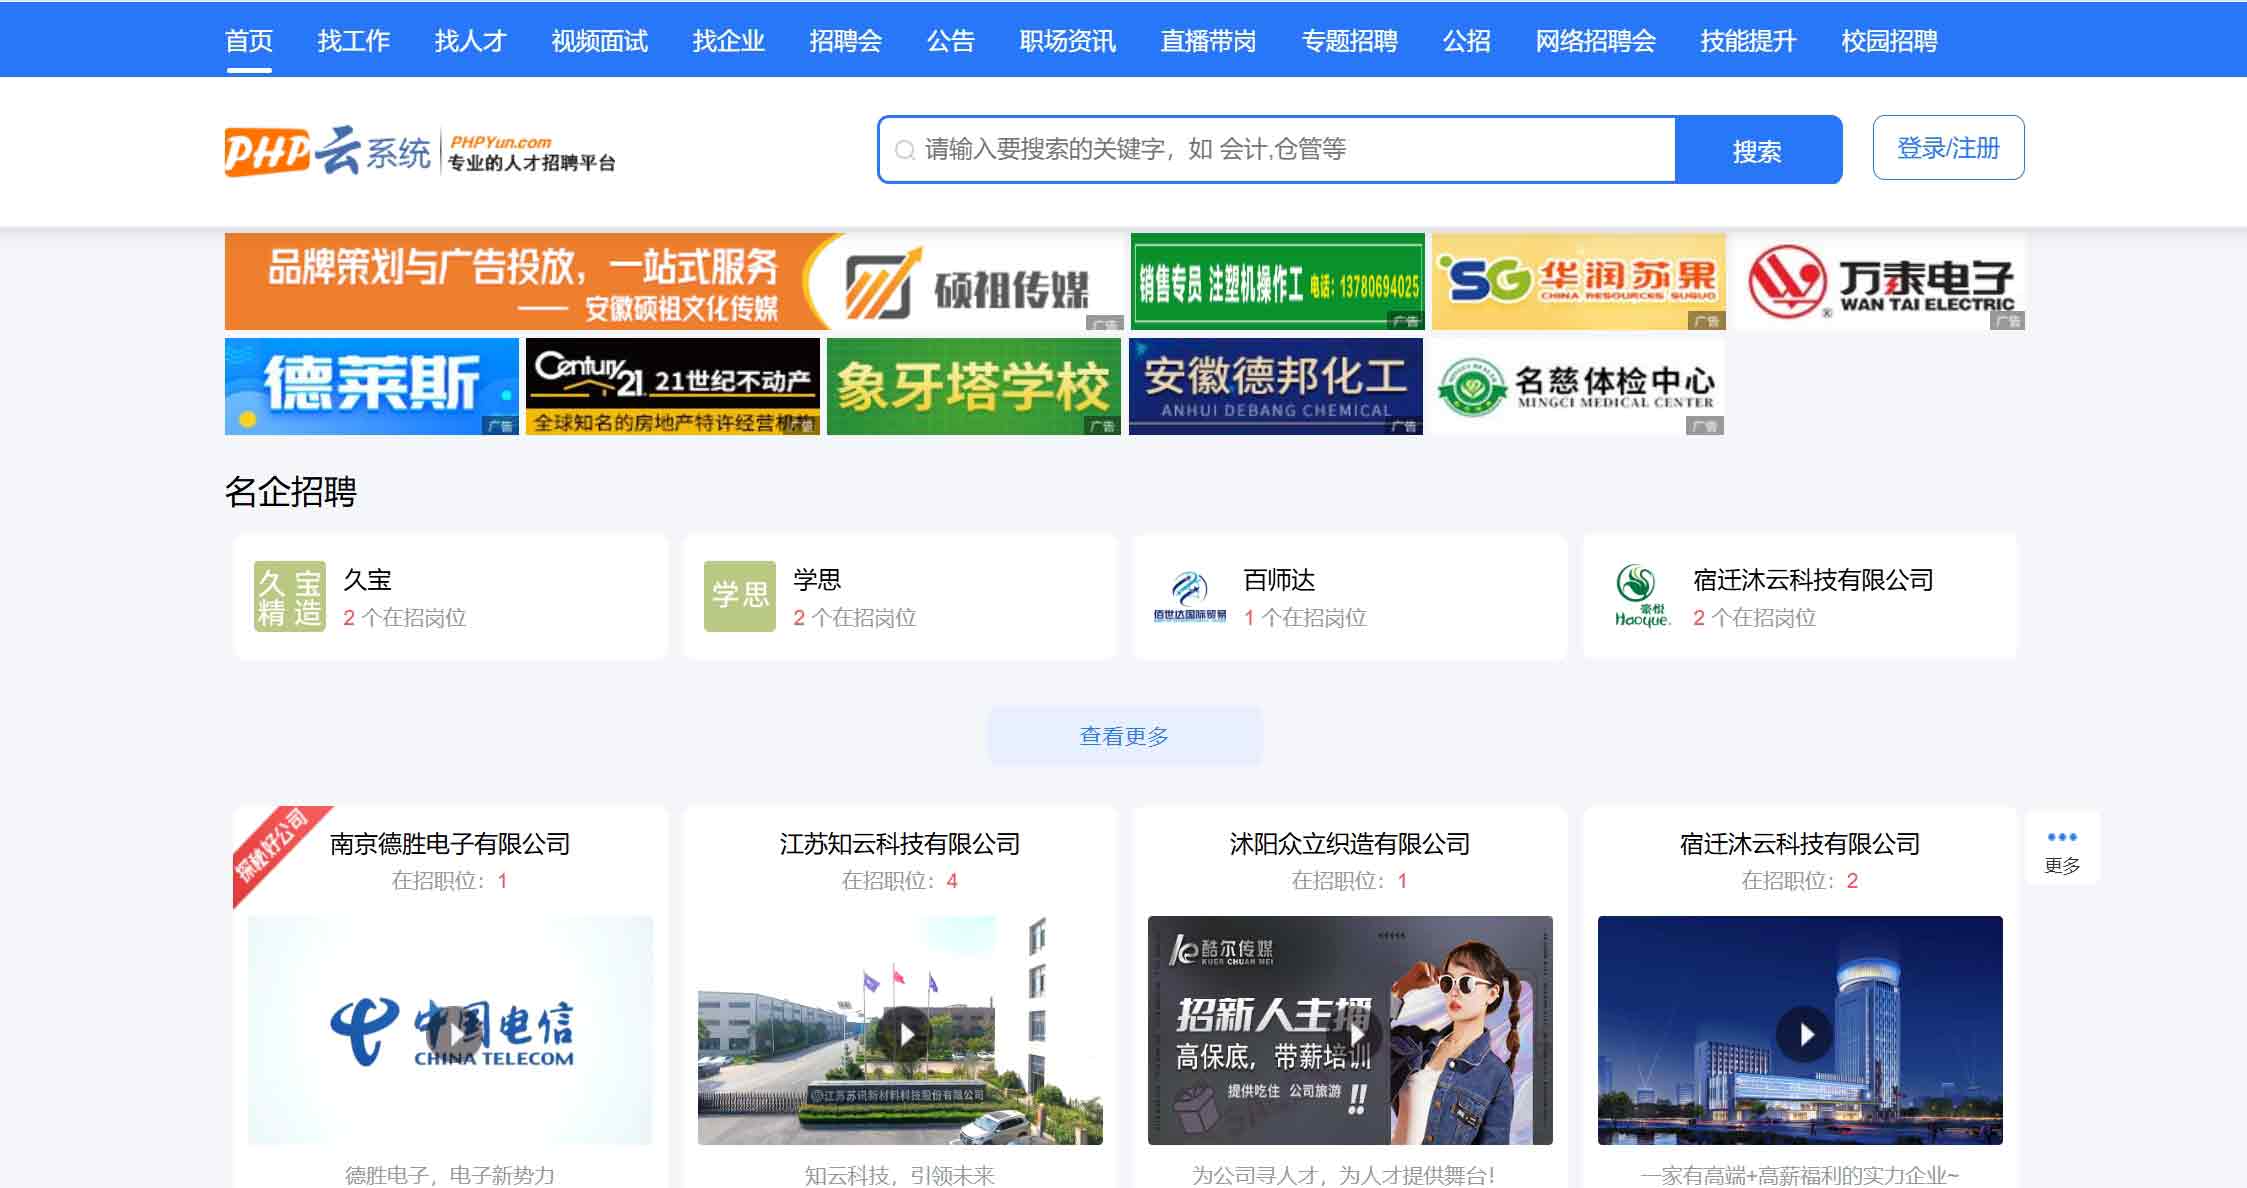2247x1188 pixels.
Task: Open the 百师达 company name link
Action: (1279, 580)
